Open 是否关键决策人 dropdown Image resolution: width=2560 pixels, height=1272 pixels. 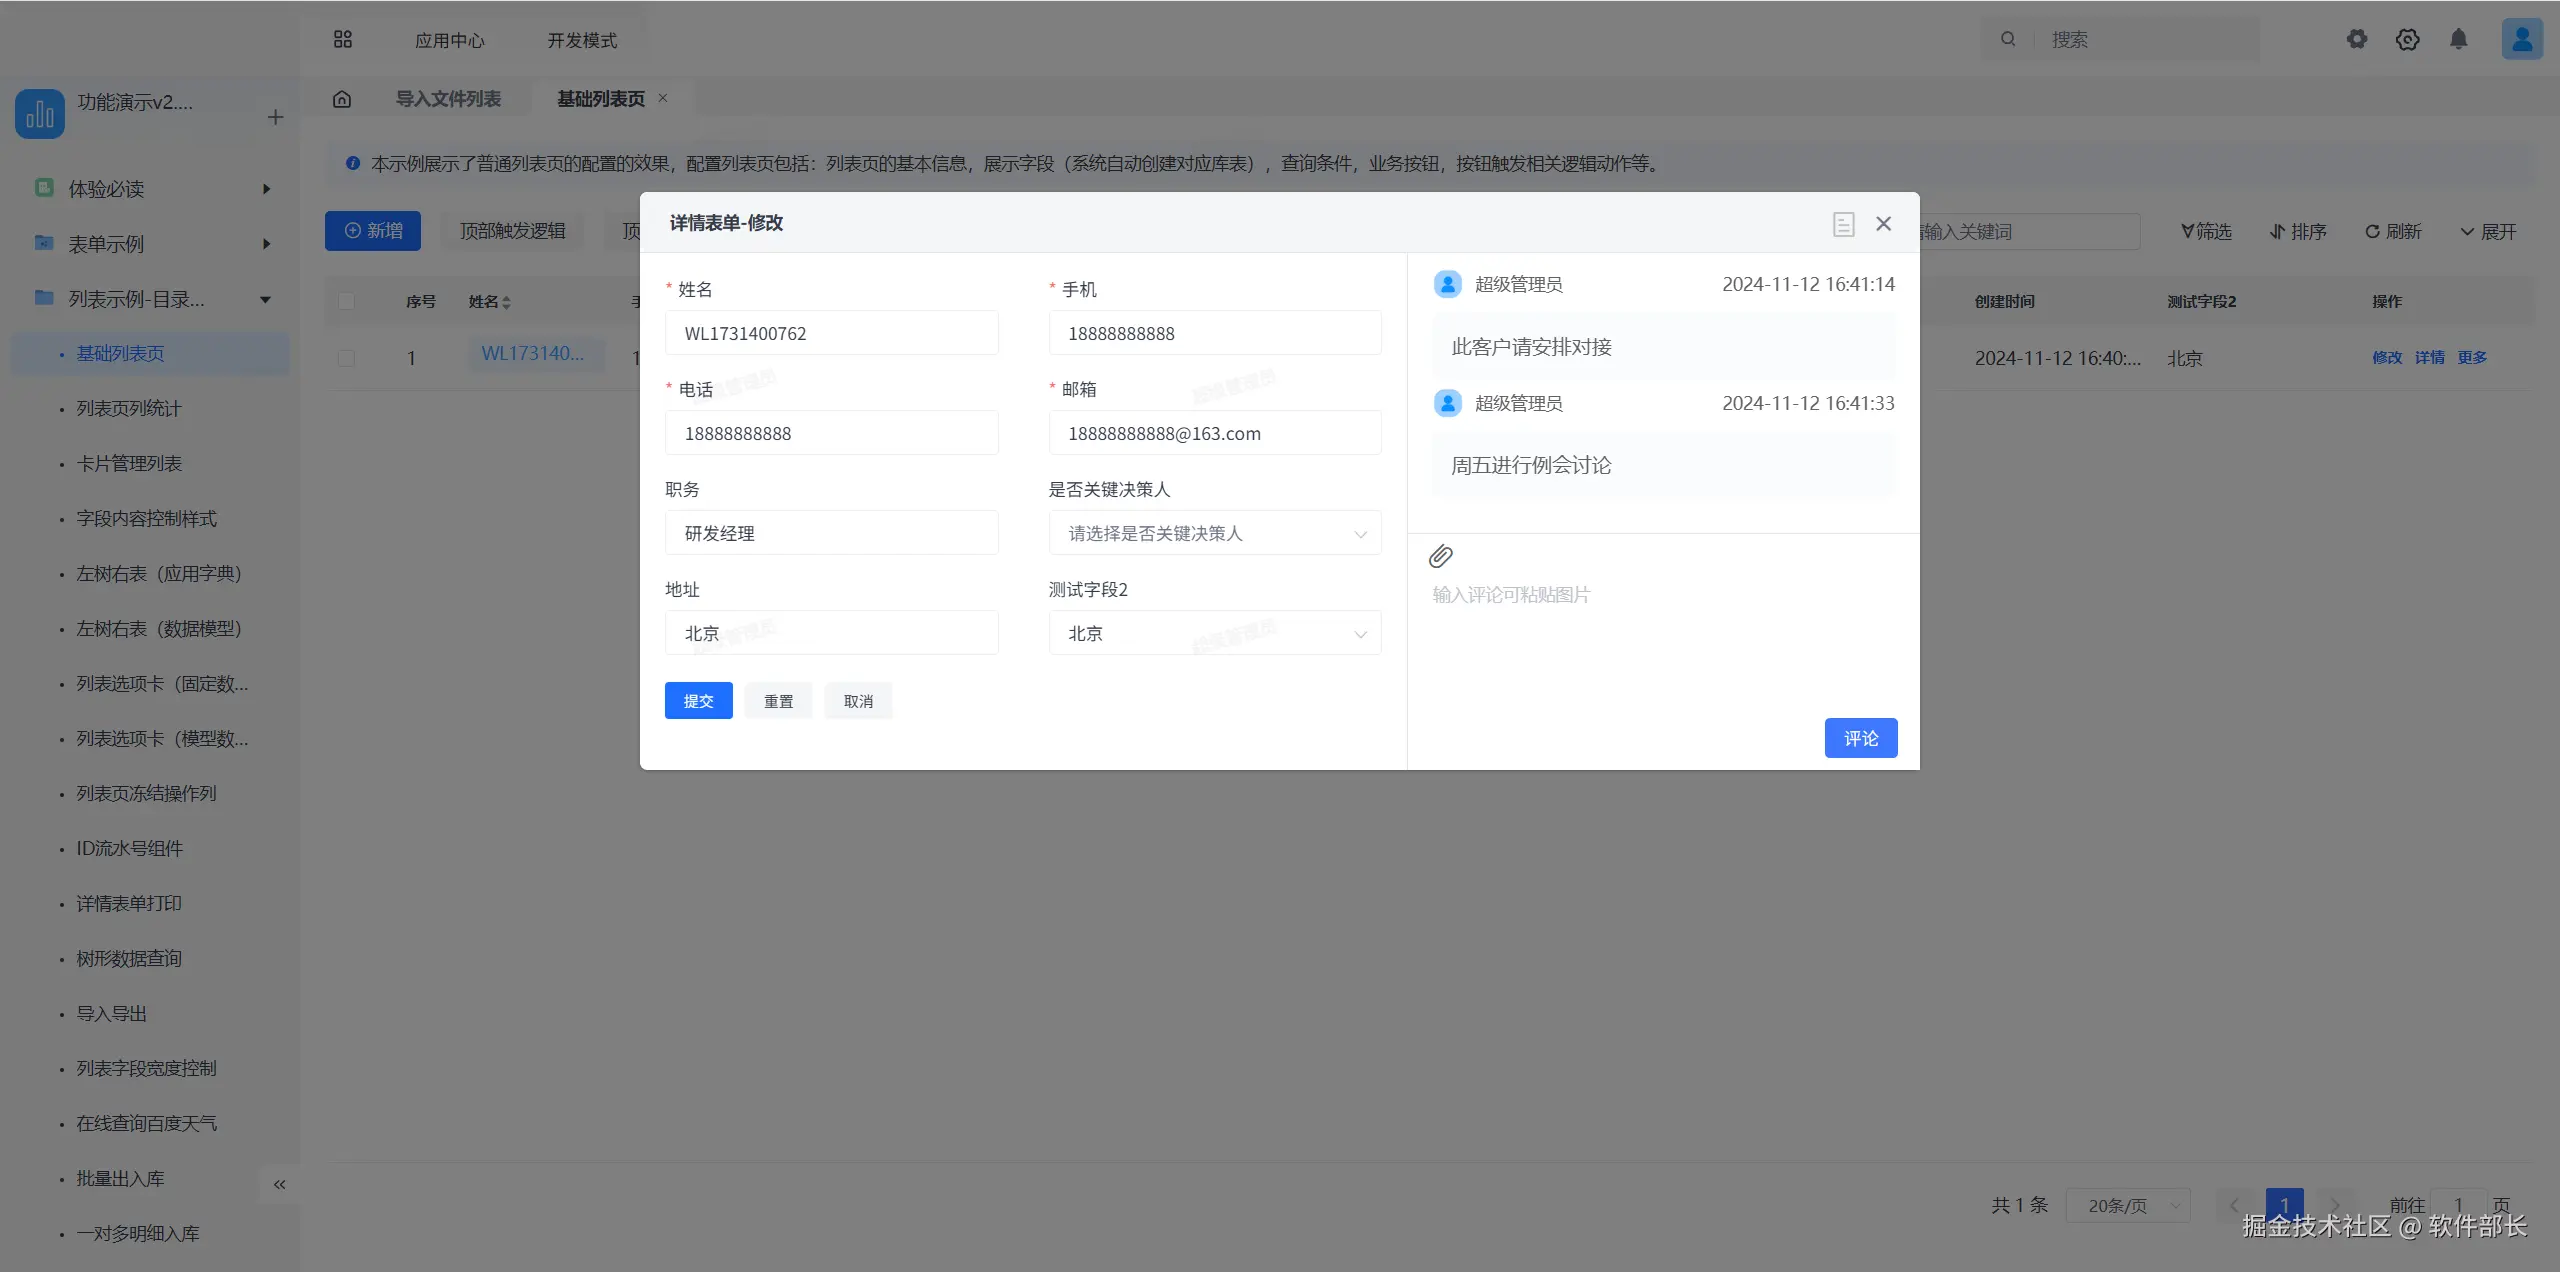coord(1214,533)
